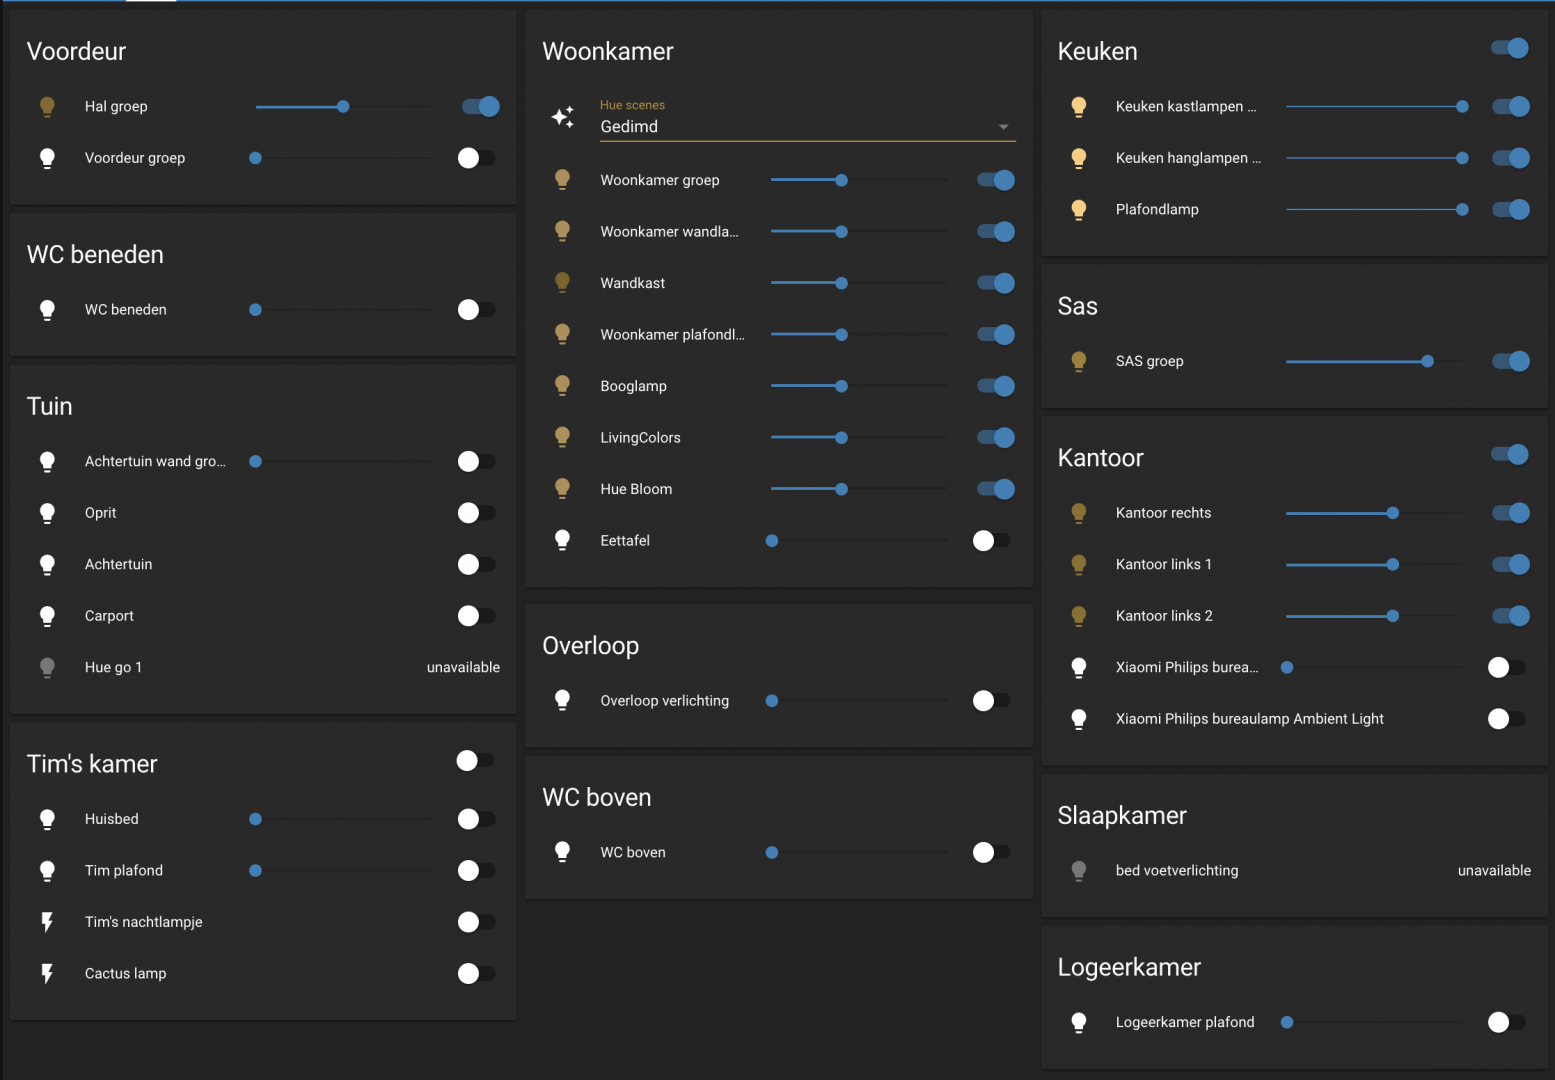1555x1080 pixels.
Task: Click the Eettafel light bulb icon
Action: pos(563,541)
